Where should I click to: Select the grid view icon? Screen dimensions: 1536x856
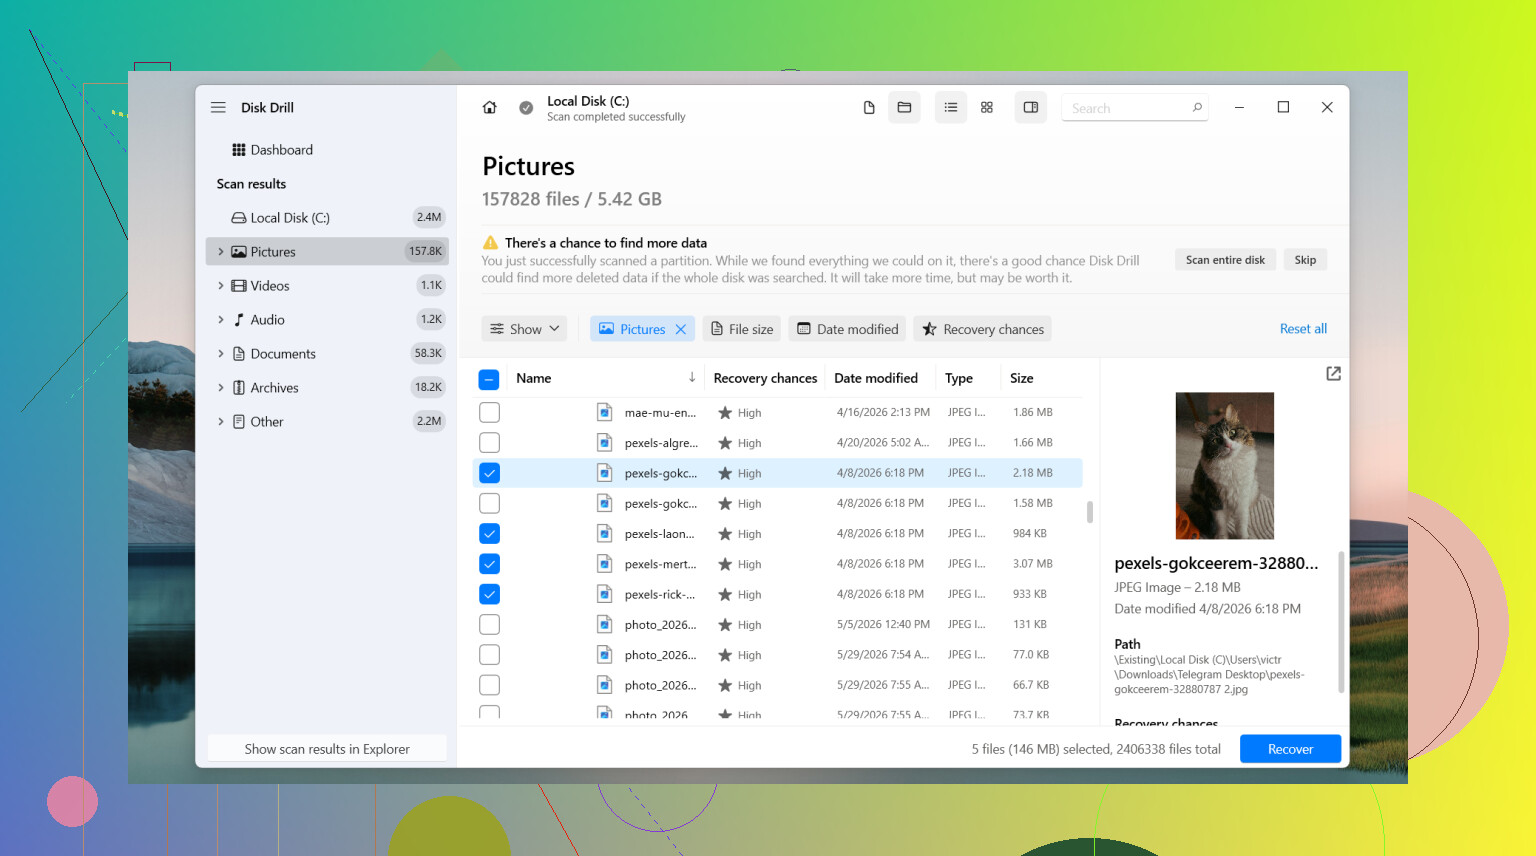pos(987,107)
